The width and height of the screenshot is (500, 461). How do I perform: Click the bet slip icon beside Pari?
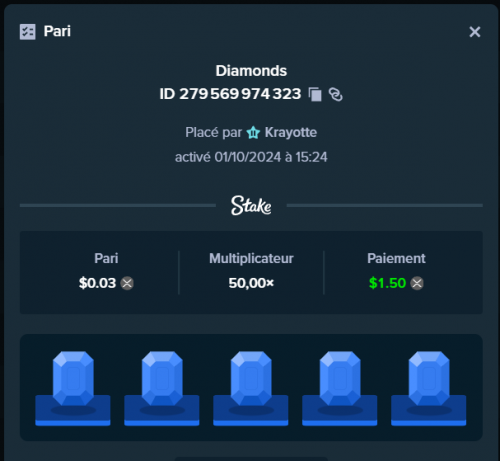pos(28,32)
